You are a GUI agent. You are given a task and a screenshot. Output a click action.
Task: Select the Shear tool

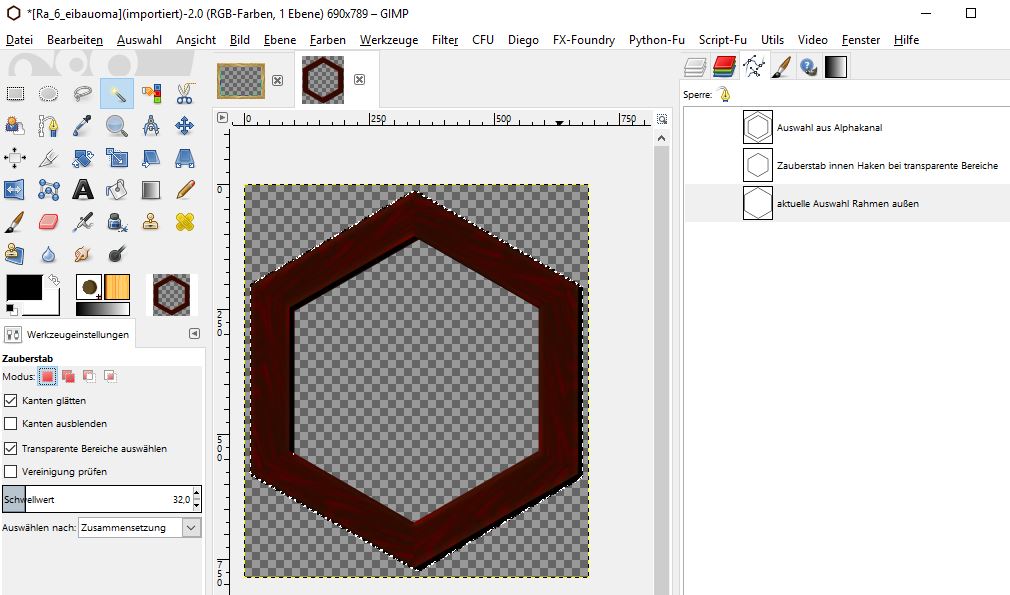(151, 158)
